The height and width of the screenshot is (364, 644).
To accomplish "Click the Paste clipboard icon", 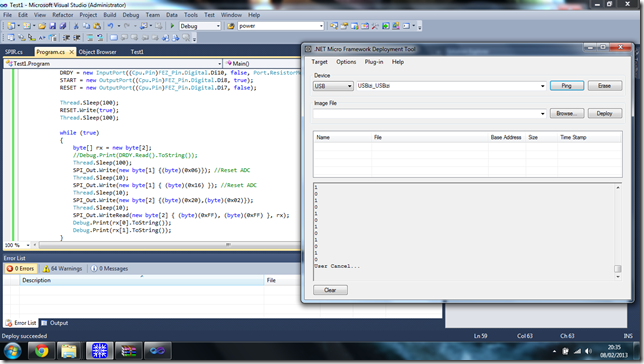I will point(97,26).
